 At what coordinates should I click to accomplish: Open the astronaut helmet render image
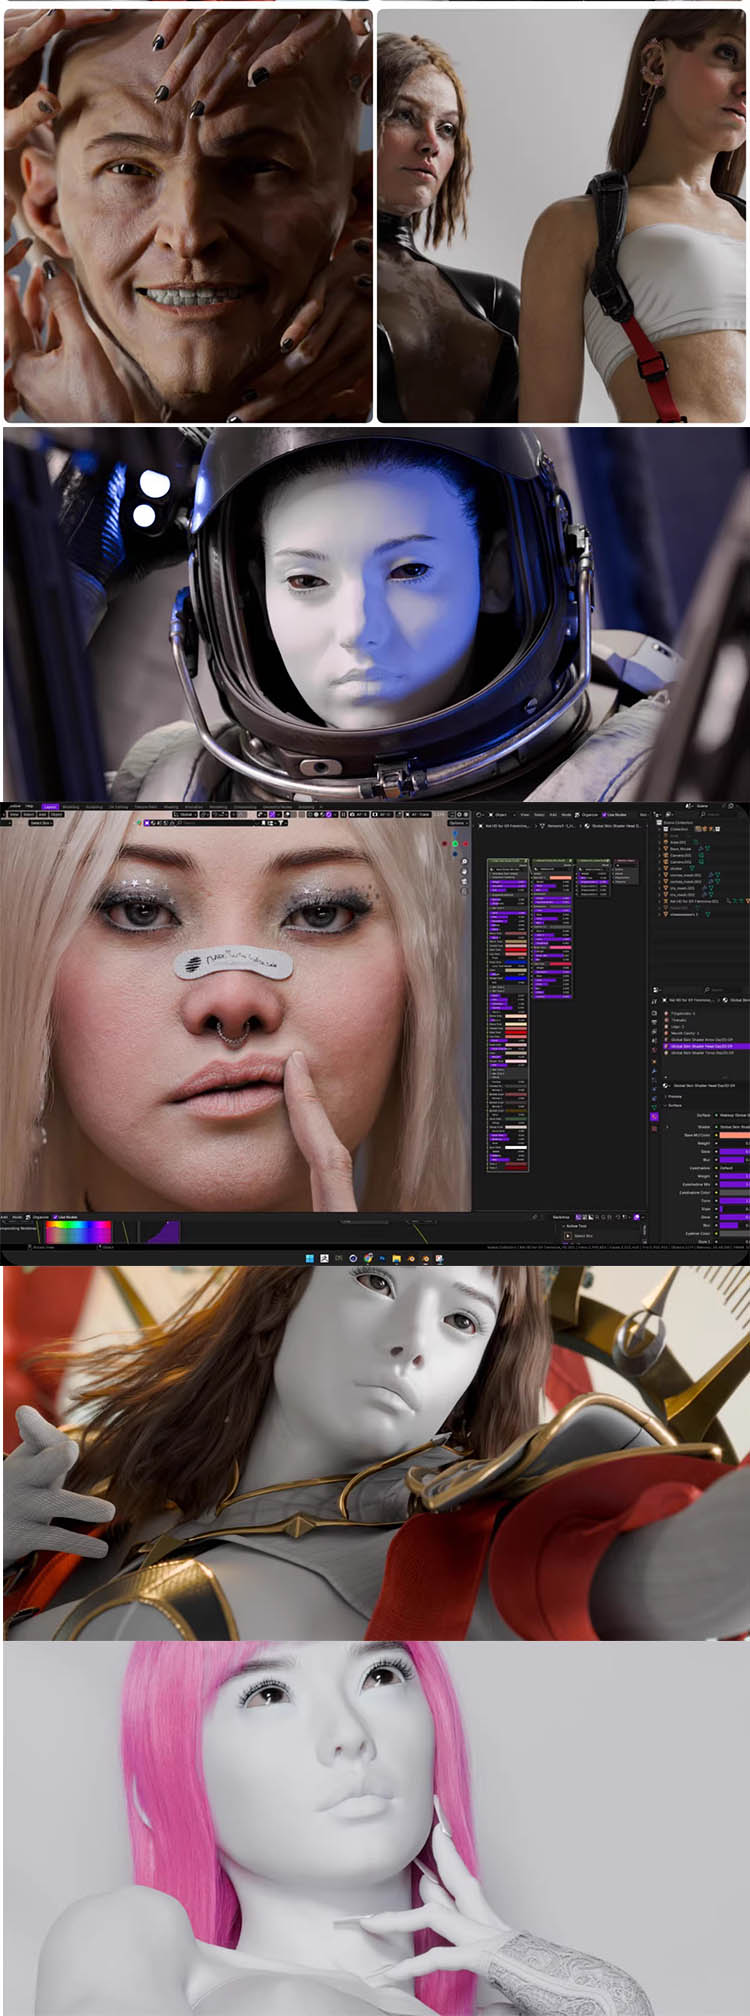[375, 613]
